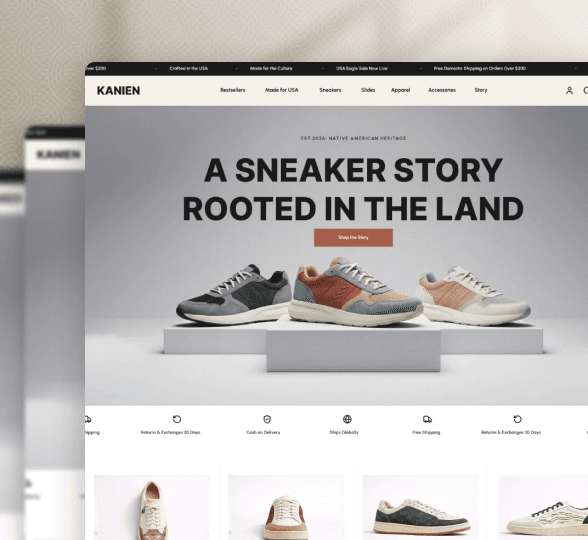Visit the Story page link
Screen dimensions: 588x540
tap(481, 90)
